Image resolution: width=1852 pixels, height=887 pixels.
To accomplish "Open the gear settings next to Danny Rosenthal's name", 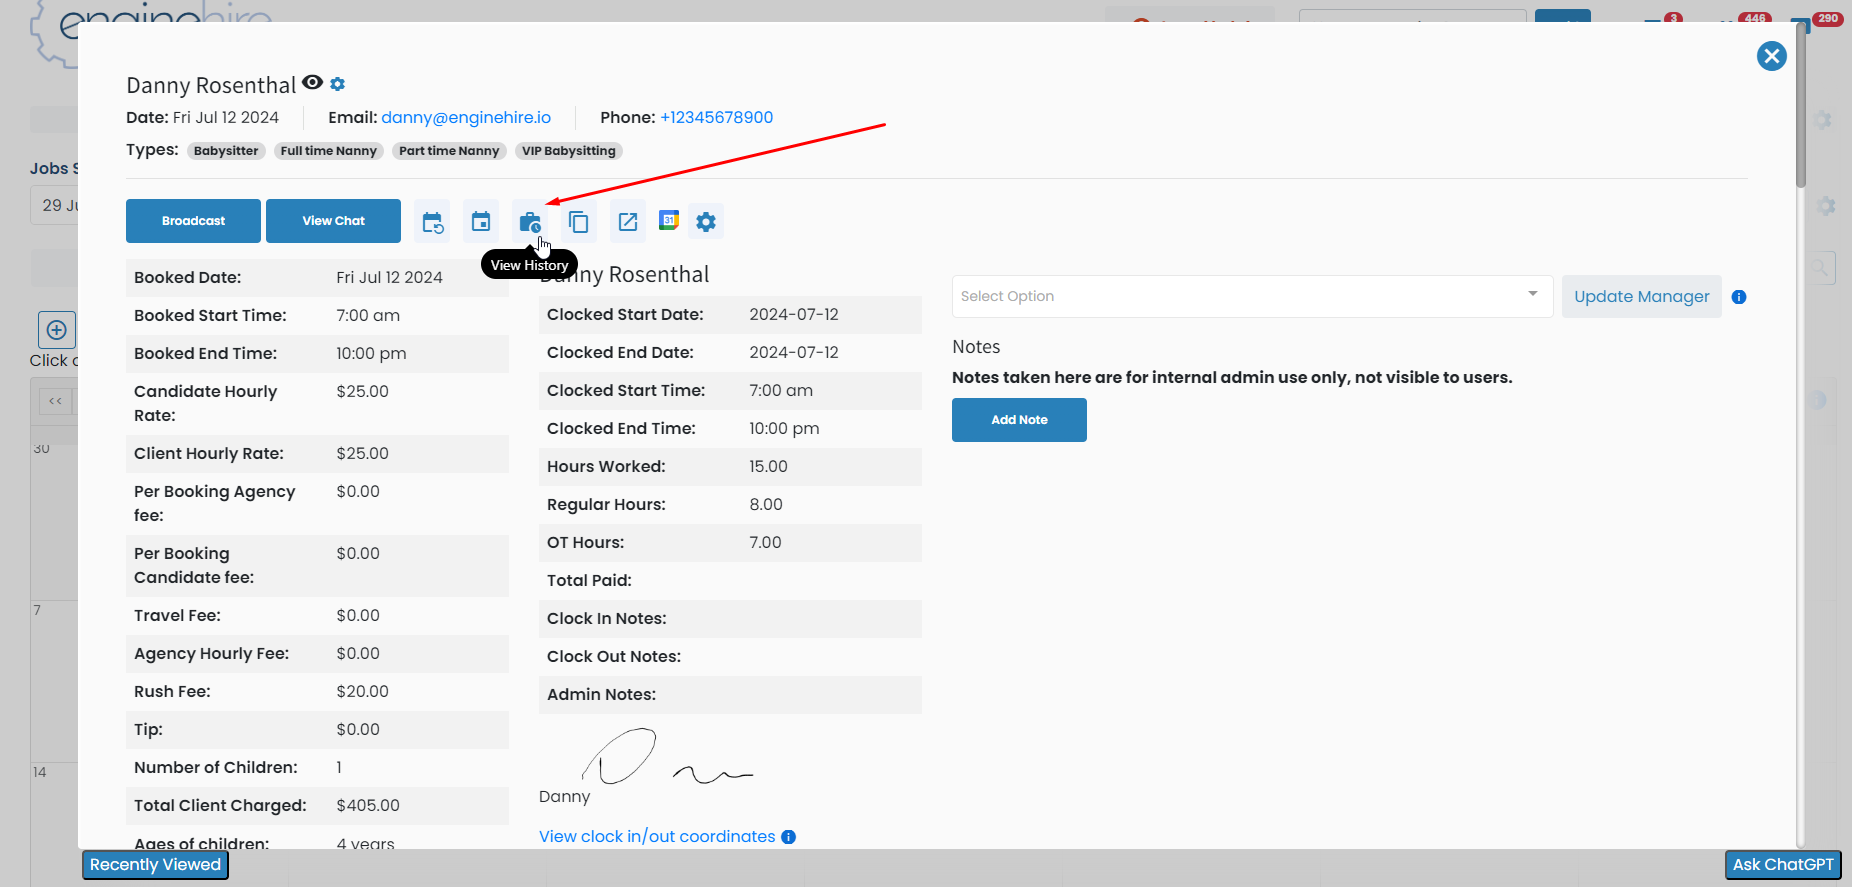I will tap(338, 84).
